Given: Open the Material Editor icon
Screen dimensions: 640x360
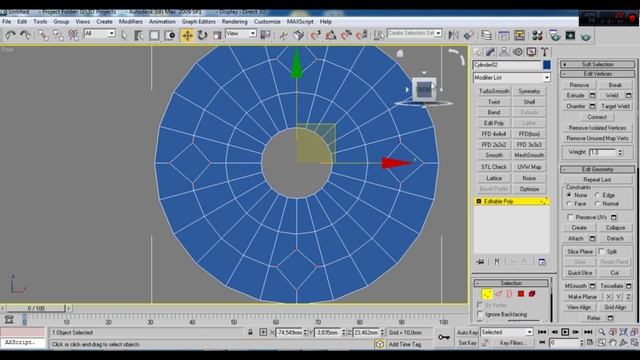Looking at the screenshot, I should [x=537, y=36].
